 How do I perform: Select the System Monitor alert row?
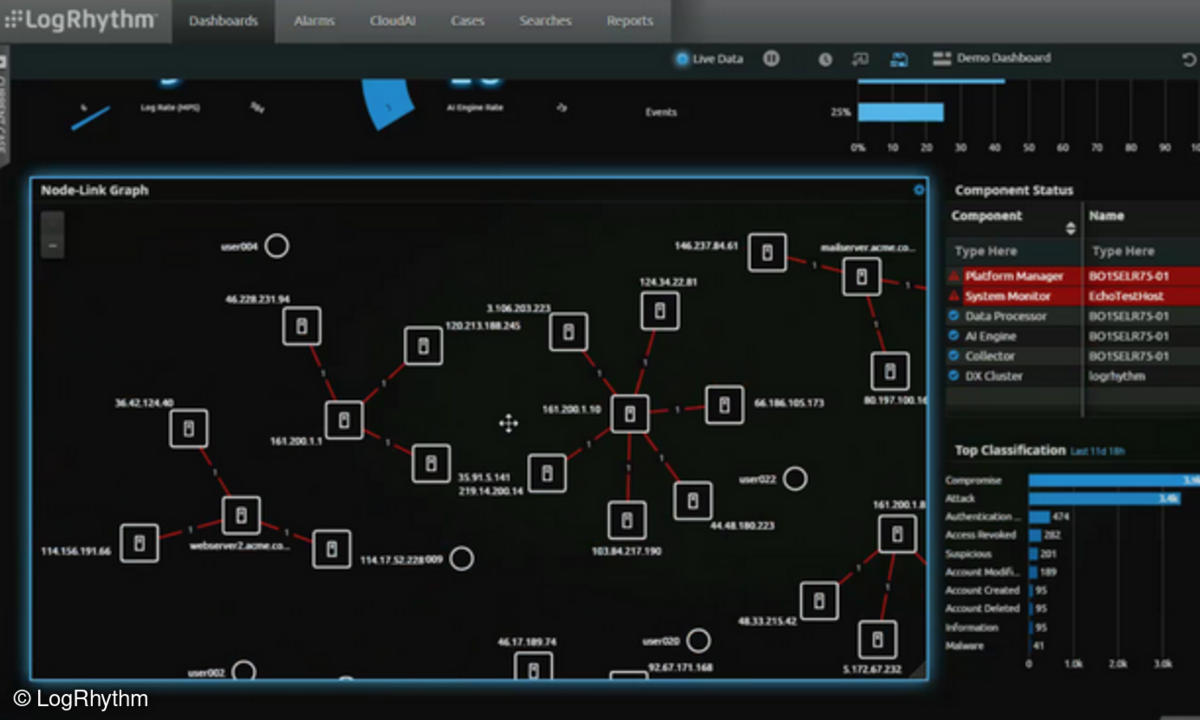click(x=1073, y=296)
